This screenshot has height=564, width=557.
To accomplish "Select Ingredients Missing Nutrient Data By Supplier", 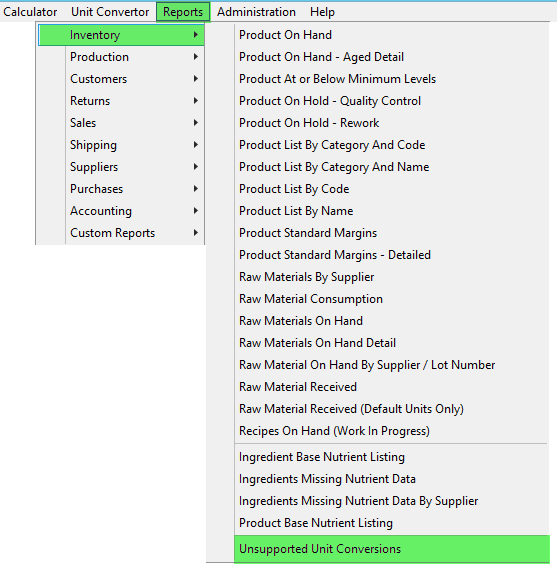I will (x=392, y=501).
